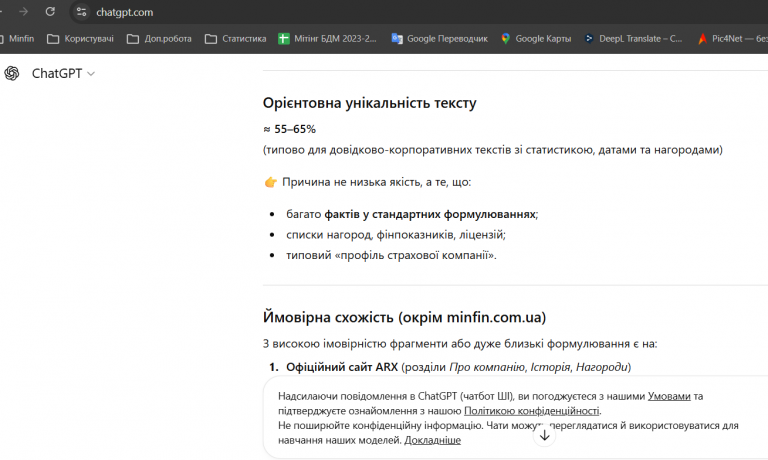Screen dimensions: 768x460
Task: Open the Pic4Net bookmark
Action: [x=733, y=39]
